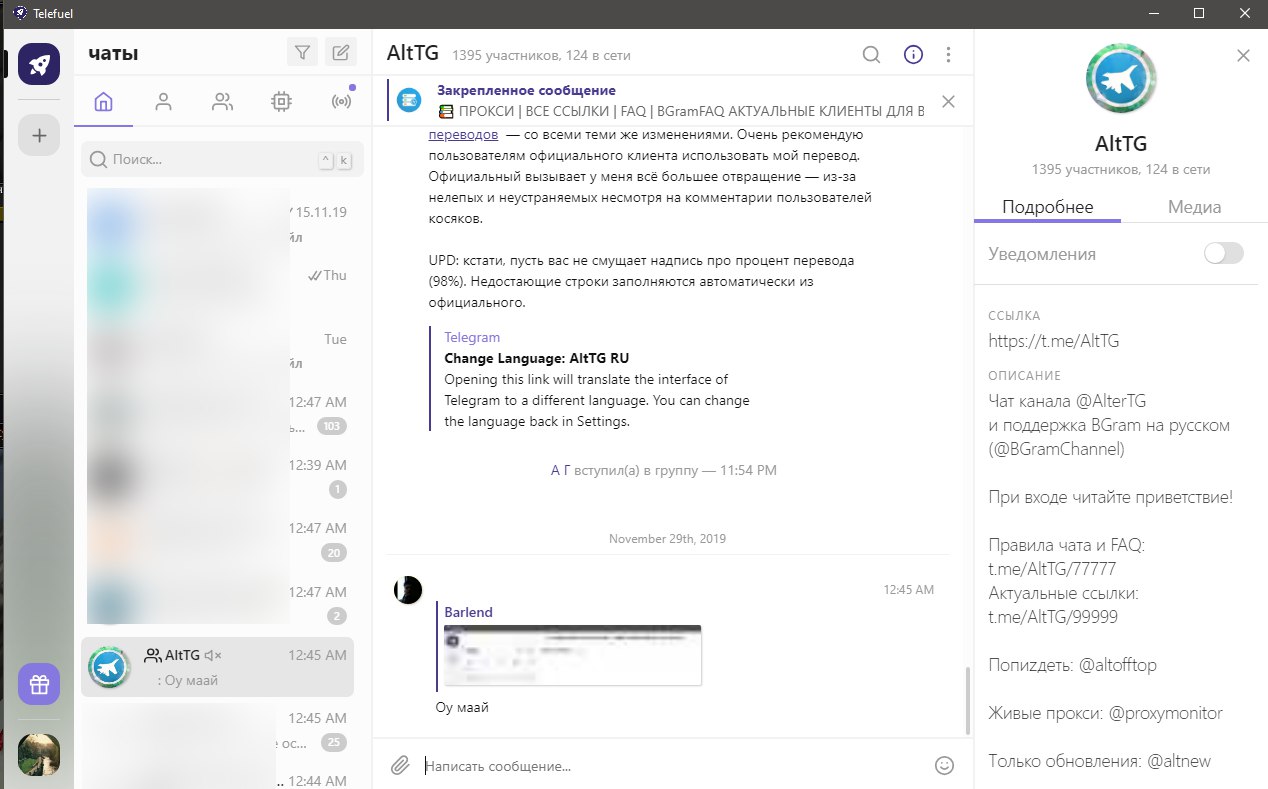
Task: Select the home all-chats tab
Action: point(103,101)
